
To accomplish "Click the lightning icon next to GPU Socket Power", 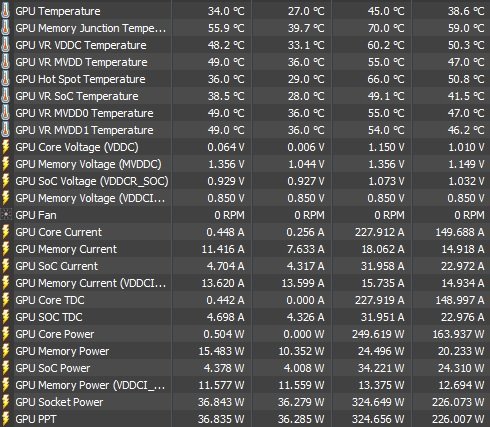I will coord(5,402).
